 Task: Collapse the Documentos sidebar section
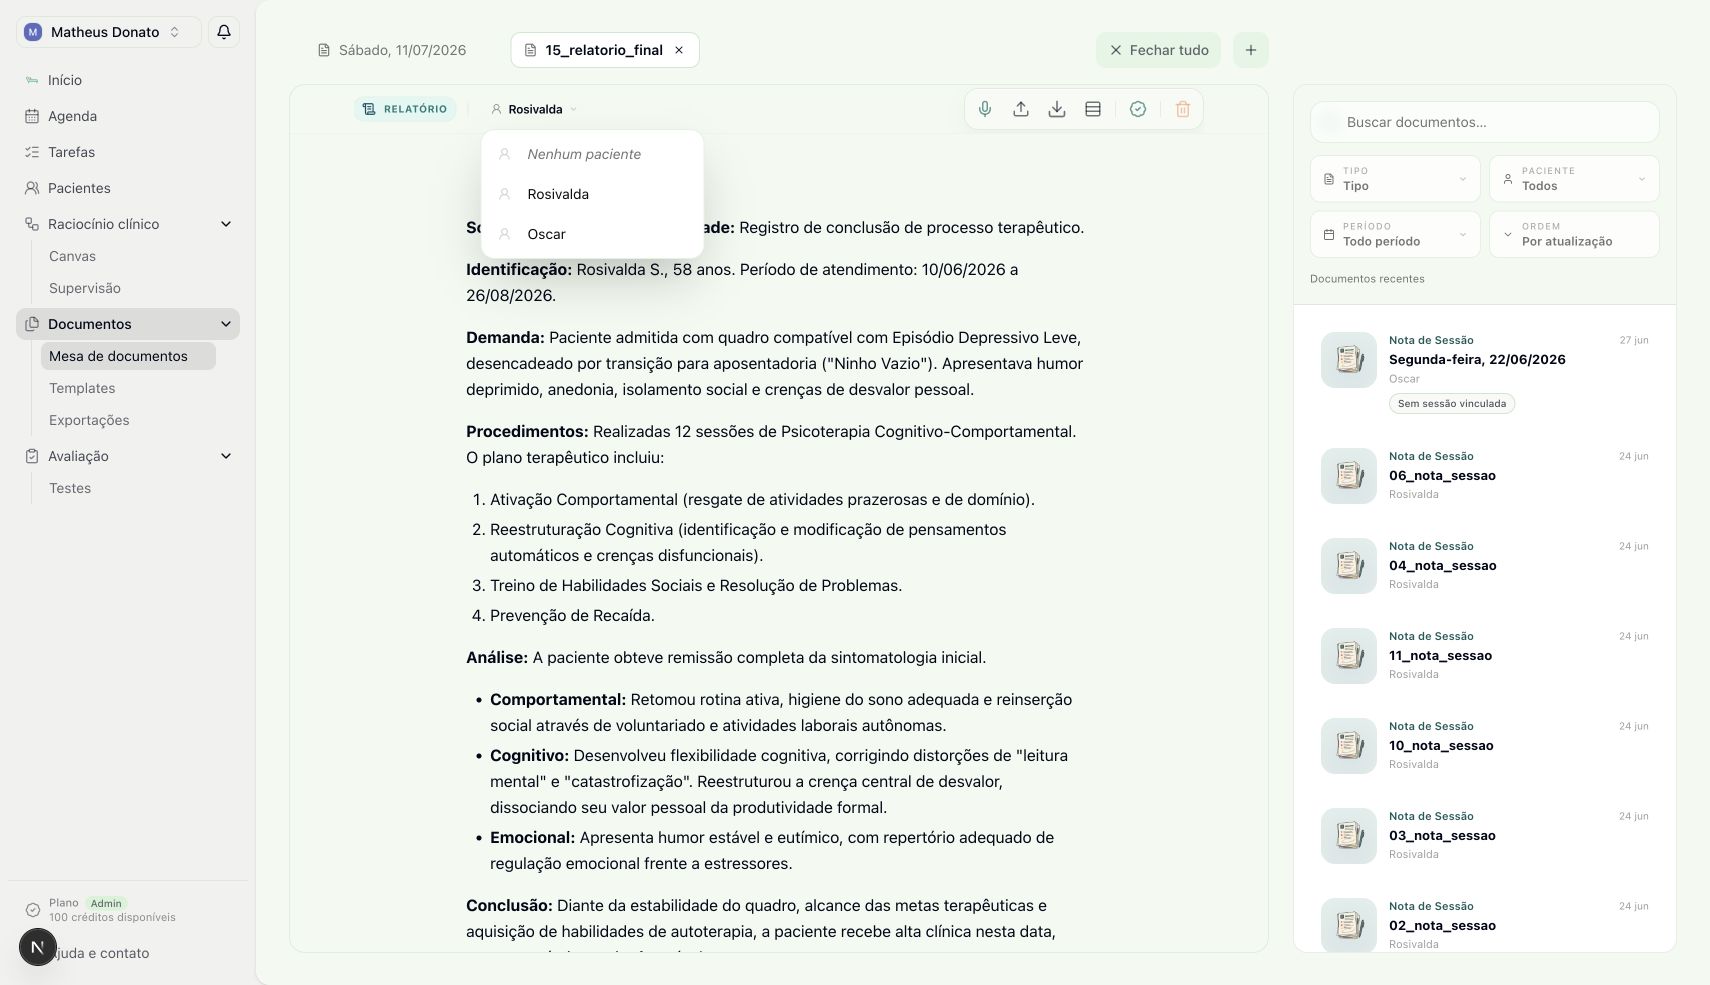(226, 324)
